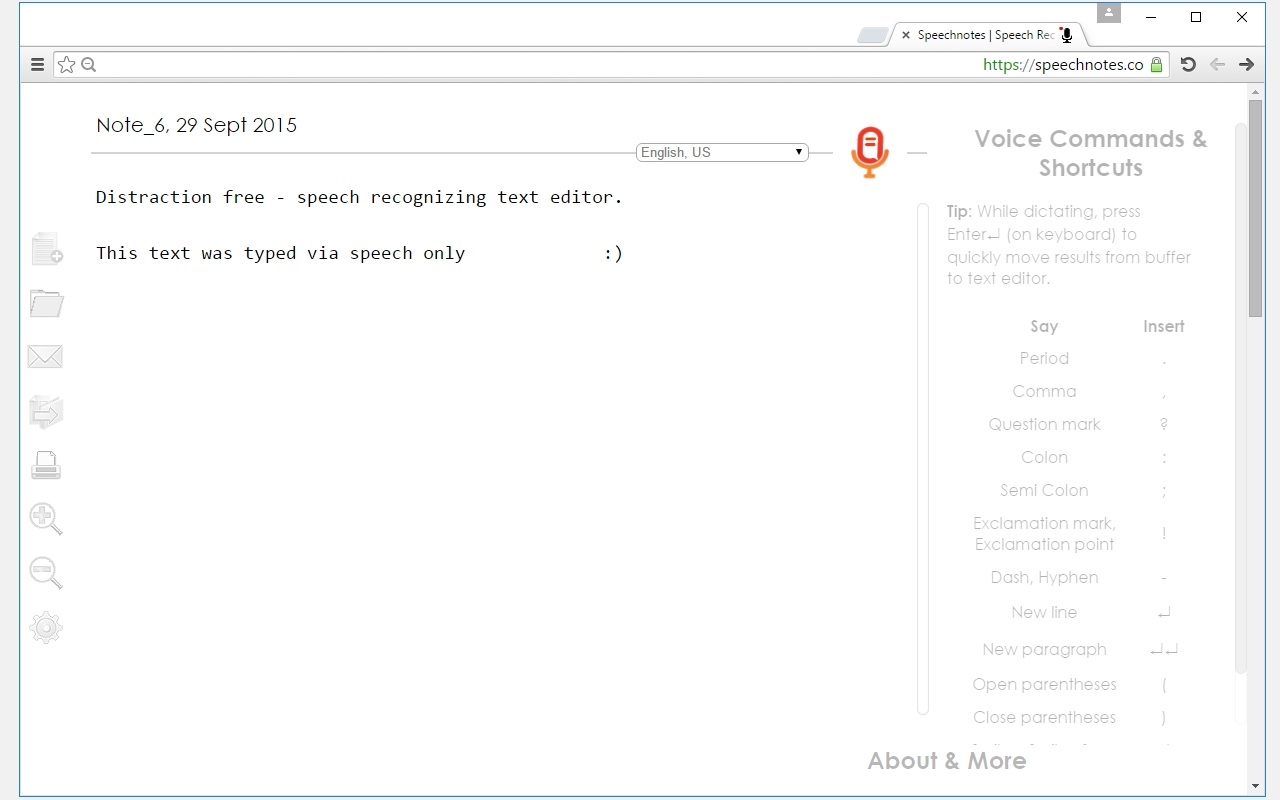The width and height of the screenshot is (1280, 800).
Task: Click the envelope email icon
Action: [x=45, y=357]
